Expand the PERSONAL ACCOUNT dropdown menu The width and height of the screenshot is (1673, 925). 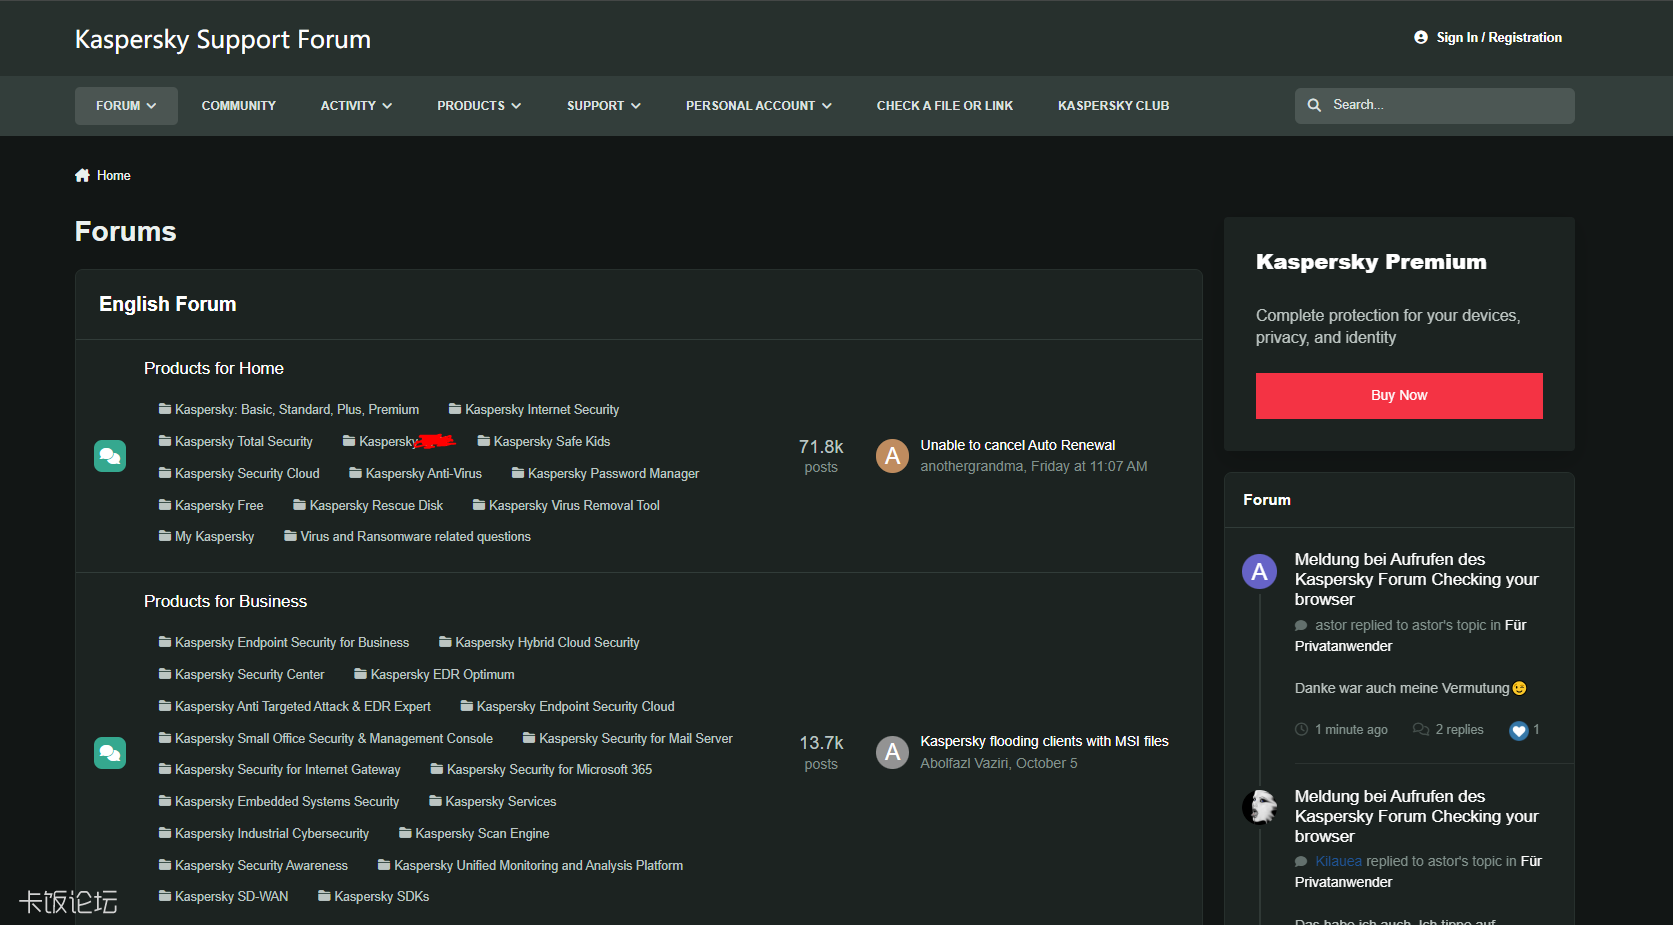(758, 106)
